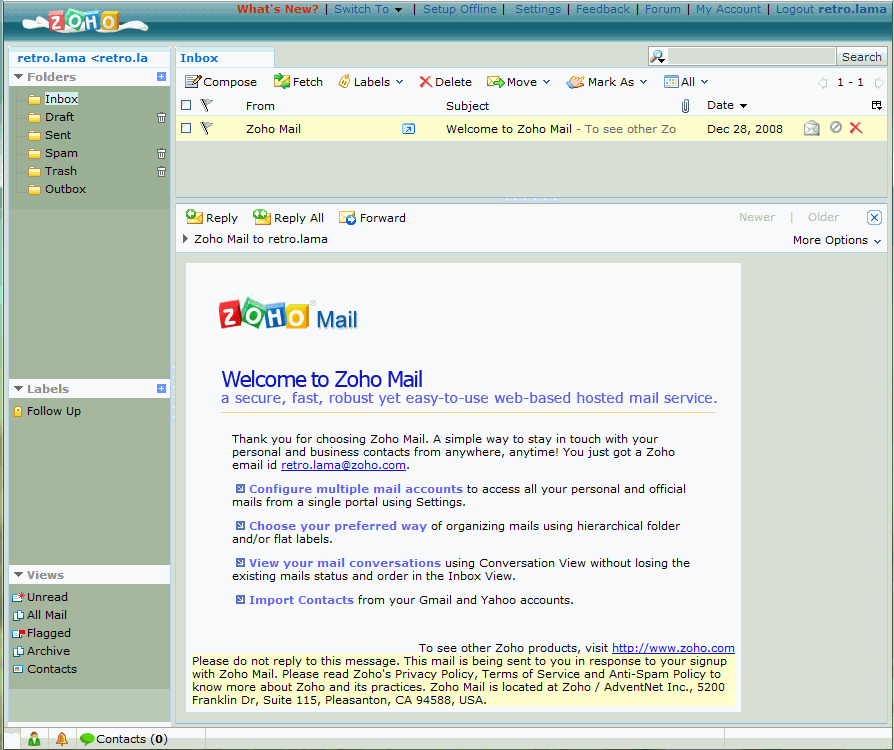Viewport: 894px width, 750px height.
Task: Show the All Mail view
Action: [47, 615]
